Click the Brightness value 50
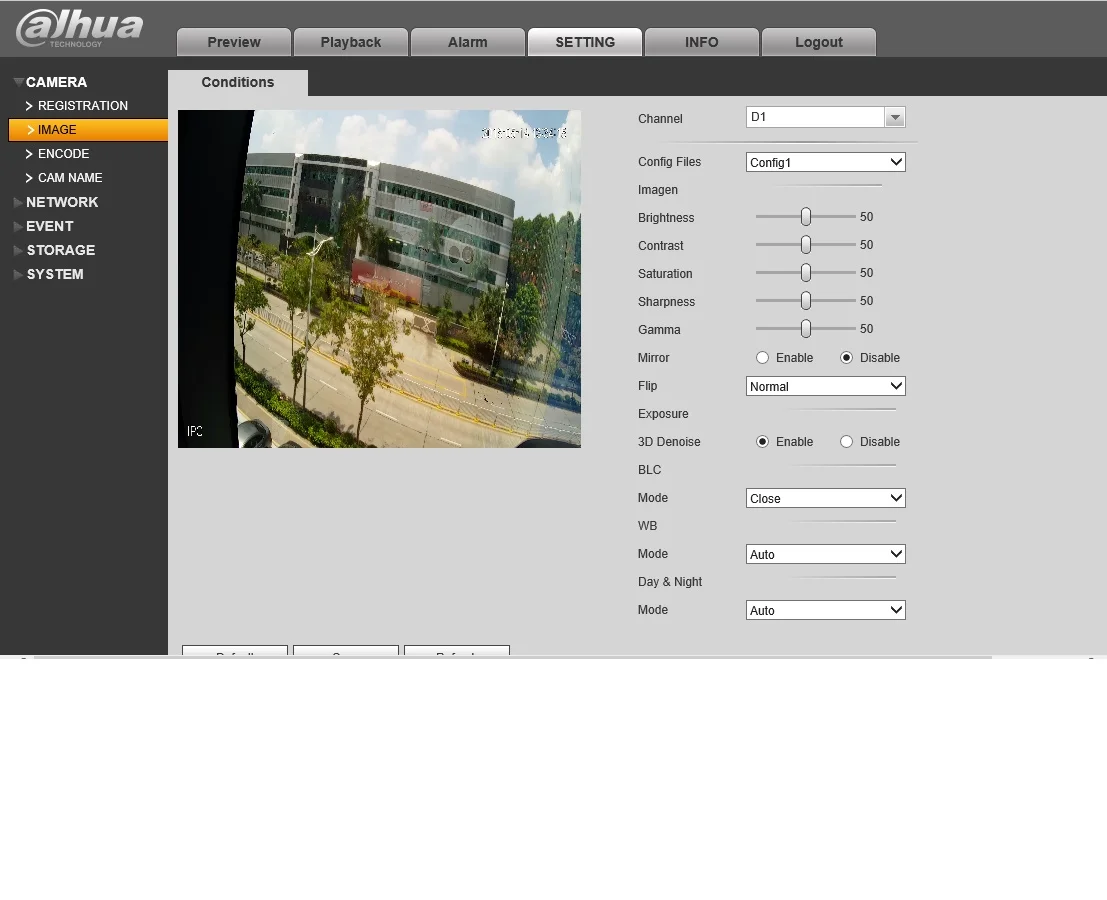This screenshot has height=900, width=1107. [x=866, y=217]
